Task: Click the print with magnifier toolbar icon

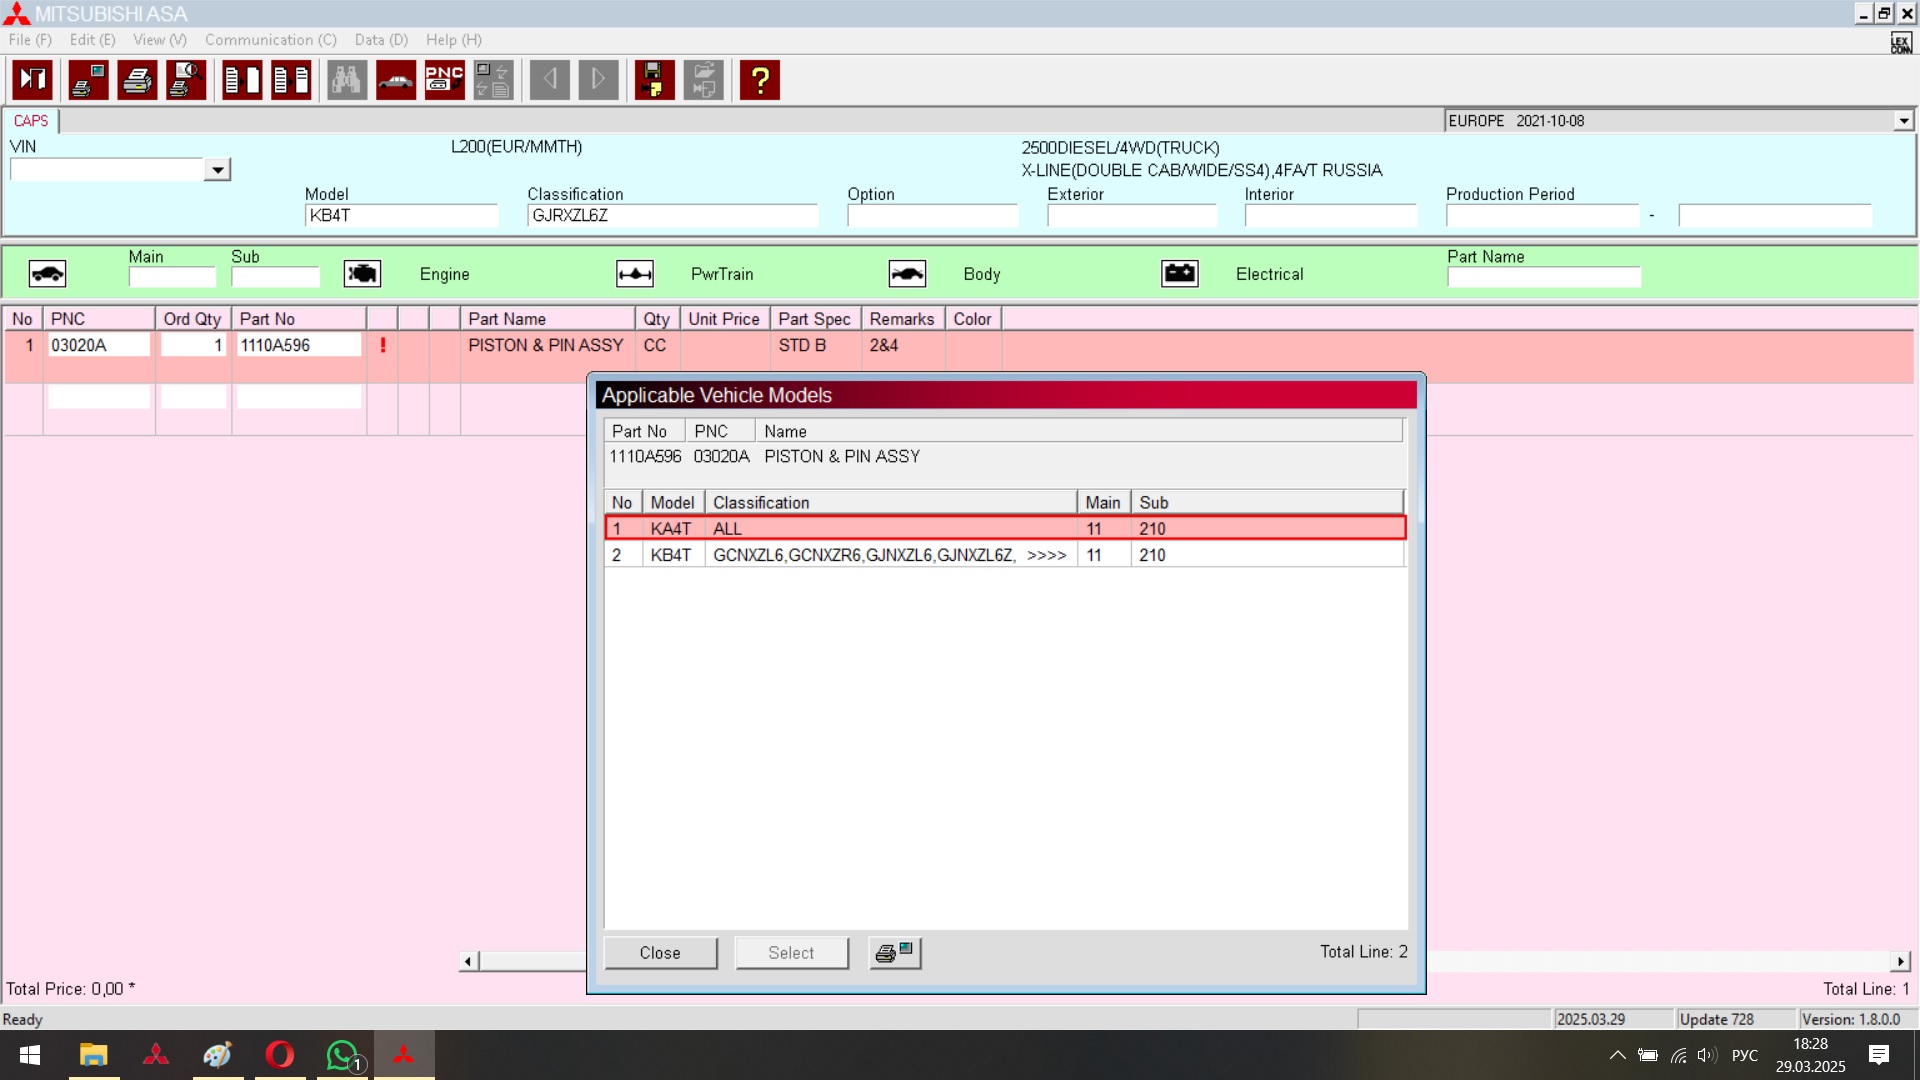Action: 186,80
